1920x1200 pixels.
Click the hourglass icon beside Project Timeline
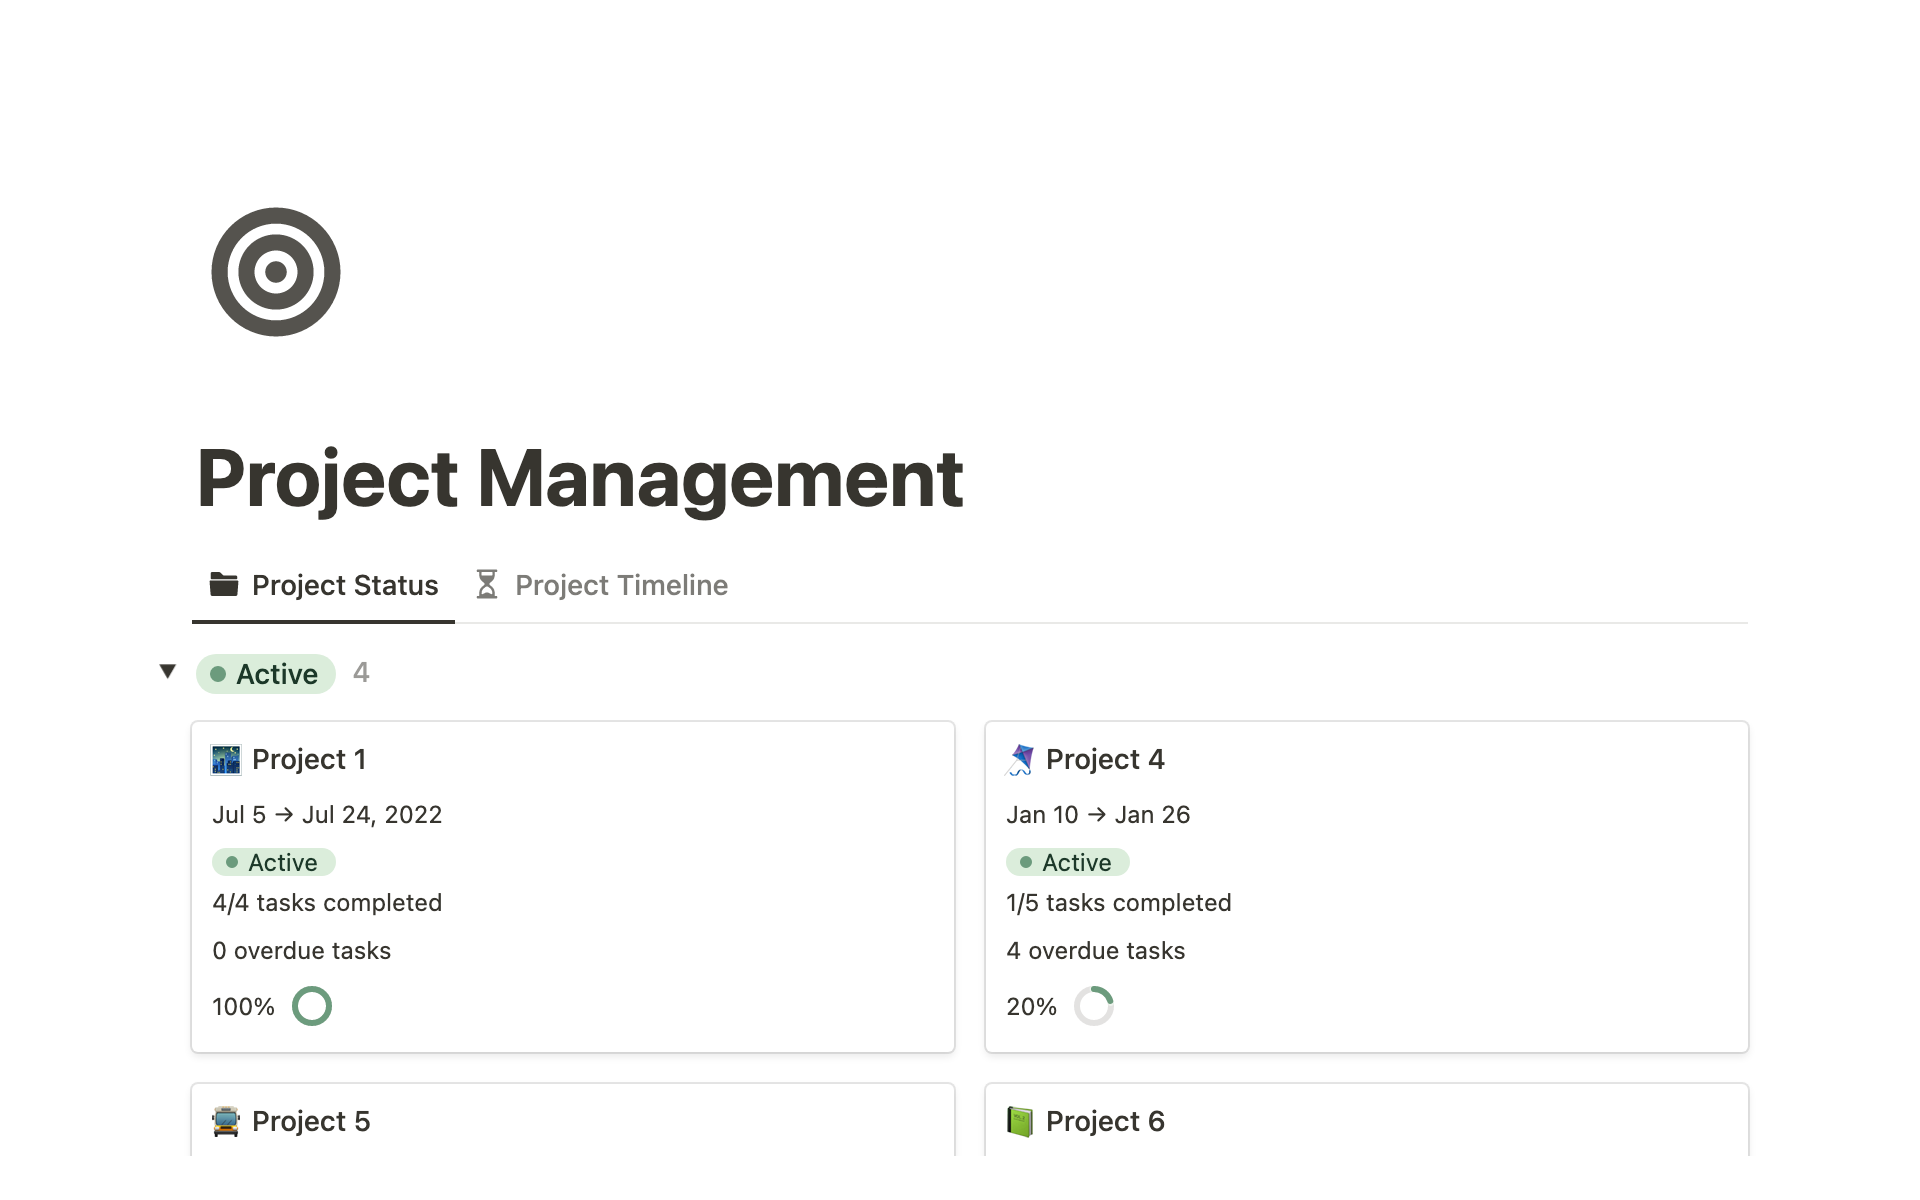(487, 584)
